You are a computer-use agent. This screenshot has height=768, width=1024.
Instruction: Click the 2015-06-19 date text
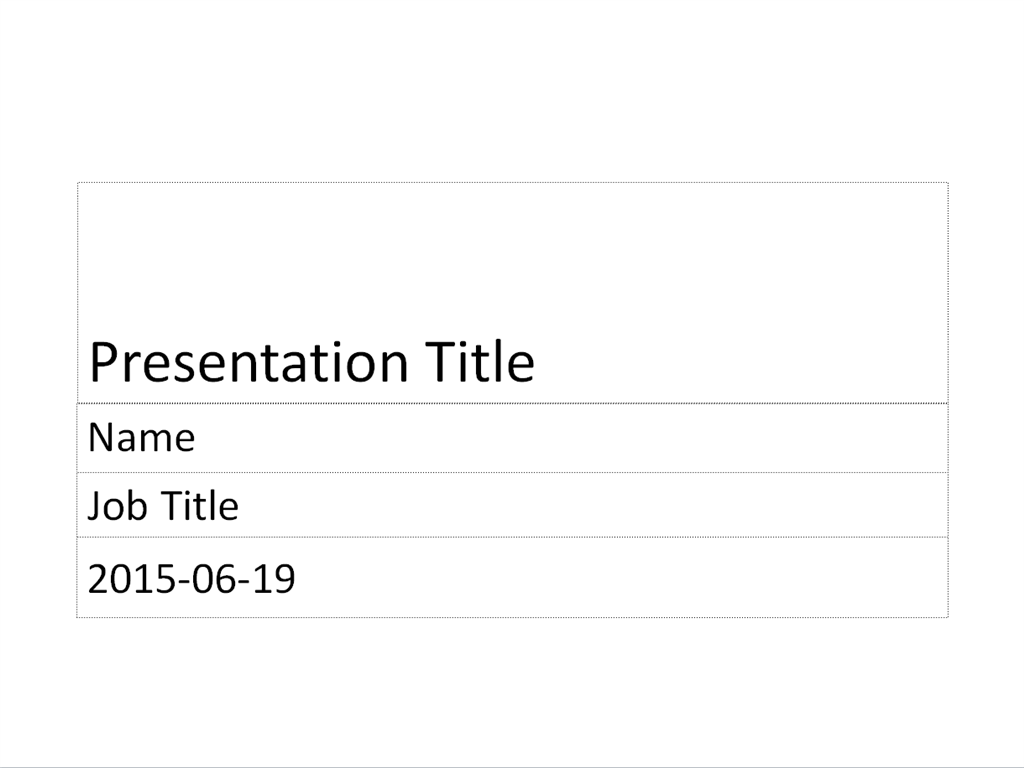(x=191, y=579)
